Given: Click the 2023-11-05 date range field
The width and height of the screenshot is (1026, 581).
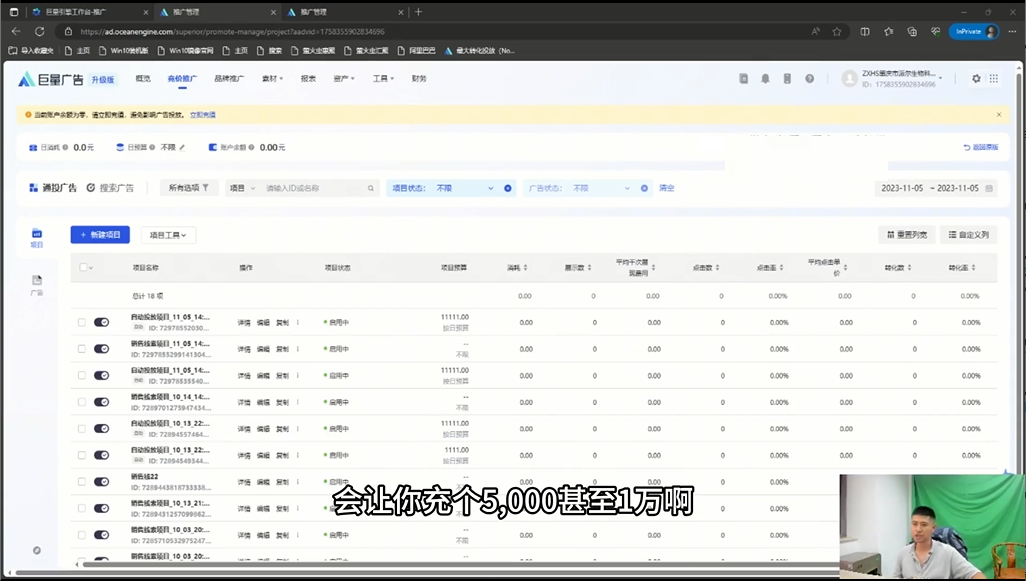Looking at the screenshot, I should point(936,188).
